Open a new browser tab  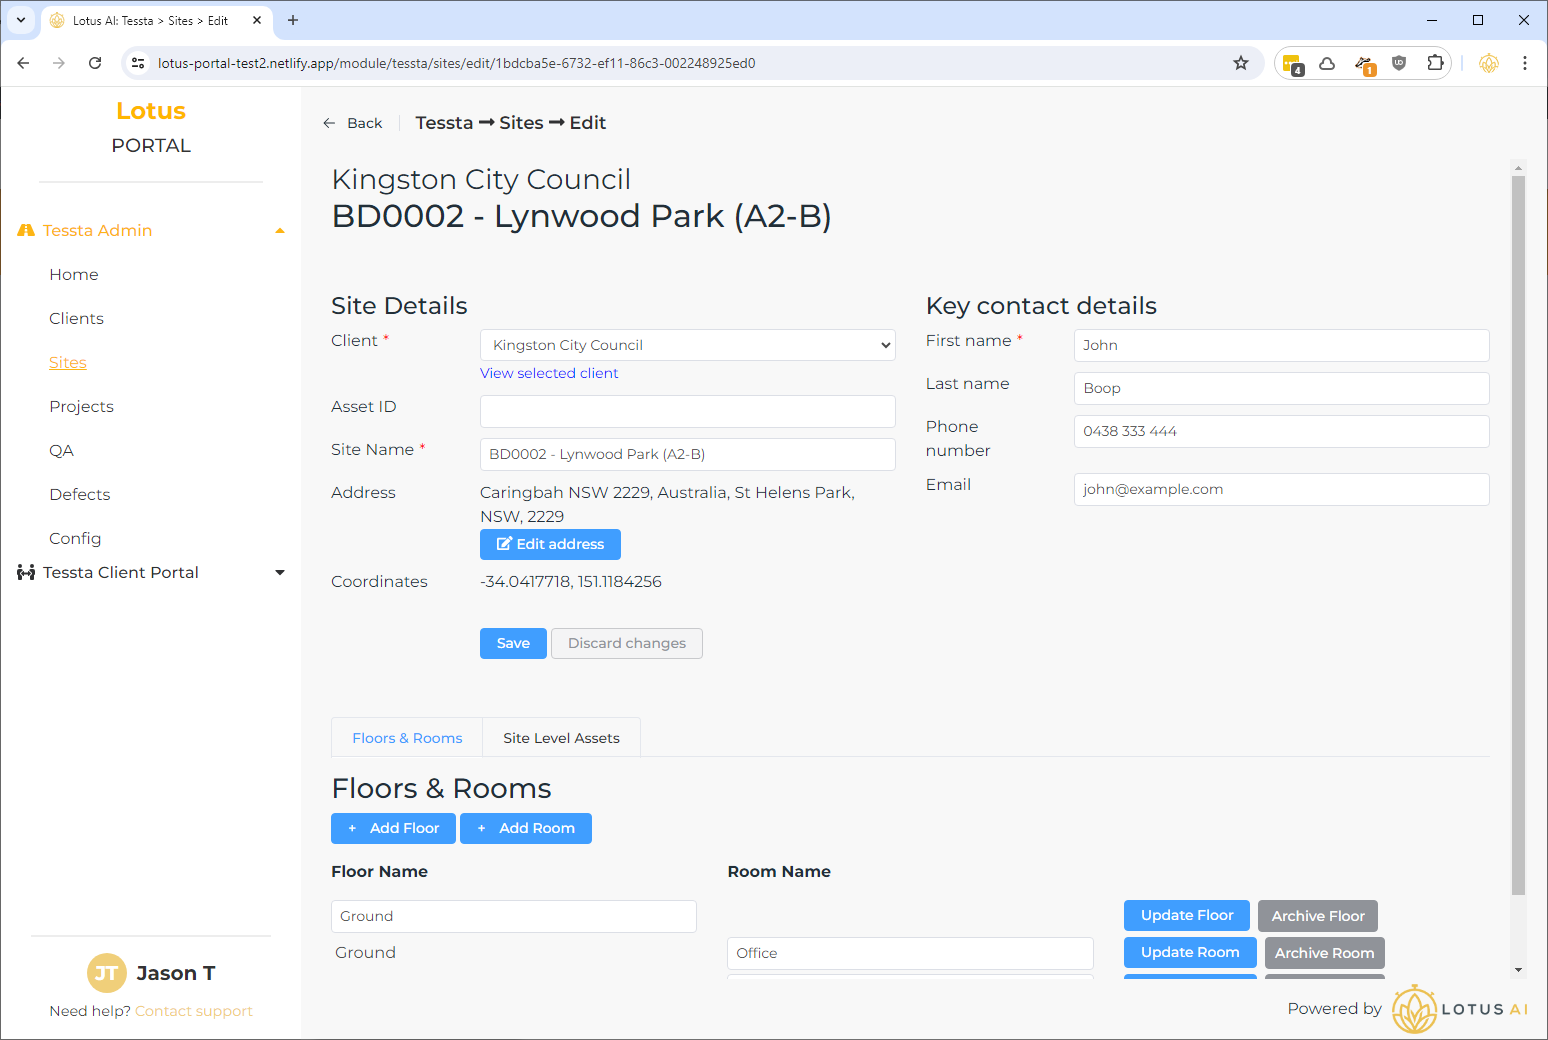293,20
